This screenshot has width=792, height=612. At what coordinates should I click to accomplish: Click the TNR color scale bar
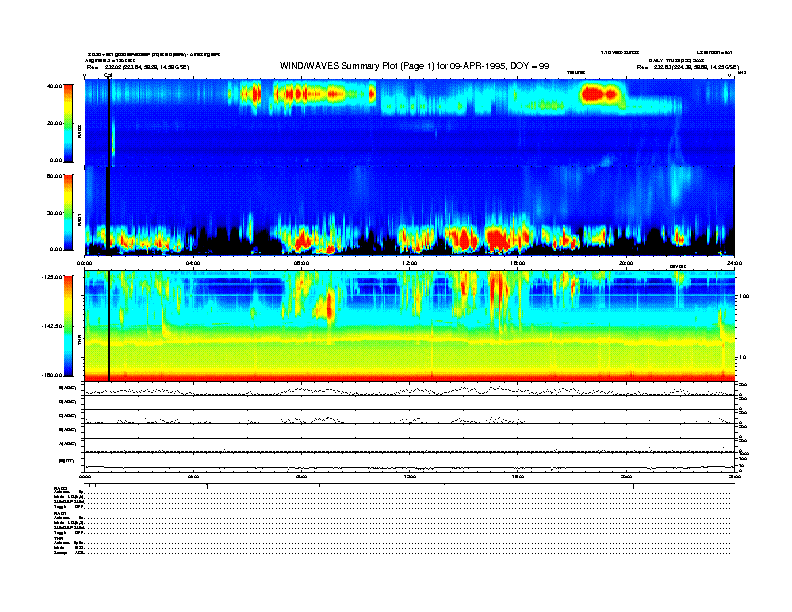pos(68,326)
